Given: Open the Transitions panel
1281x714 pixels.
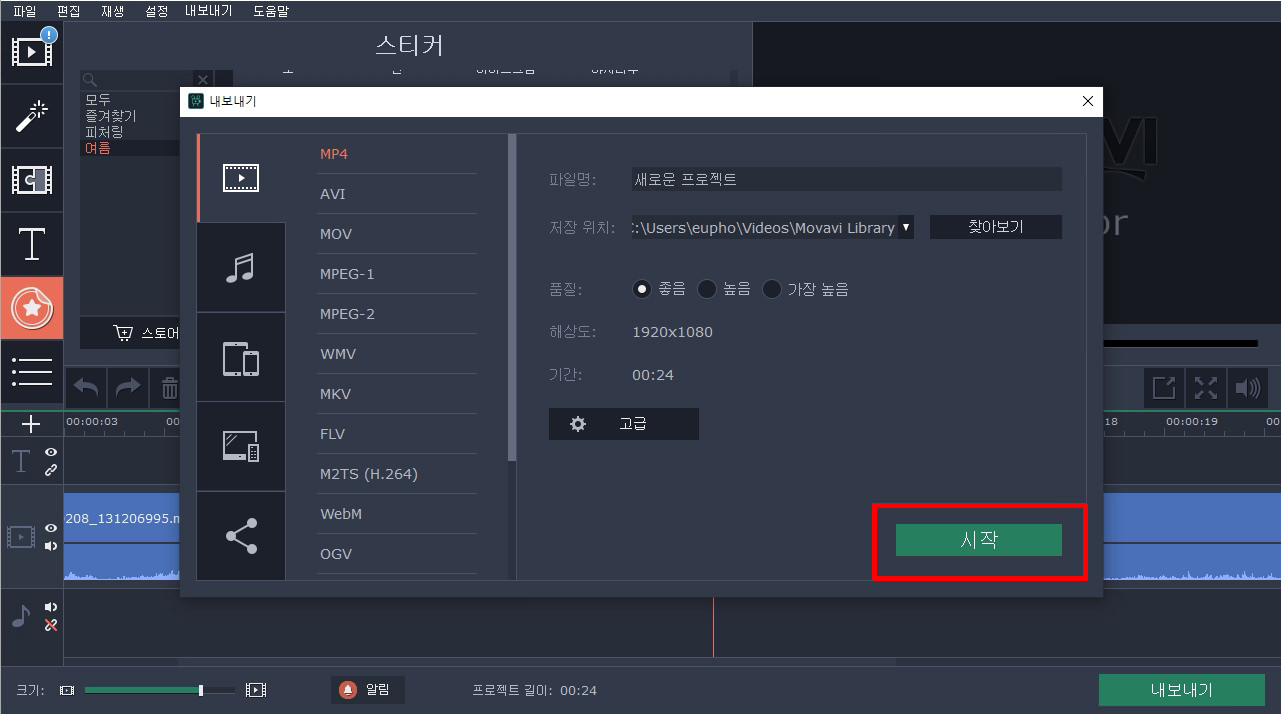Looking at the screenshot, I should (32, 180).
